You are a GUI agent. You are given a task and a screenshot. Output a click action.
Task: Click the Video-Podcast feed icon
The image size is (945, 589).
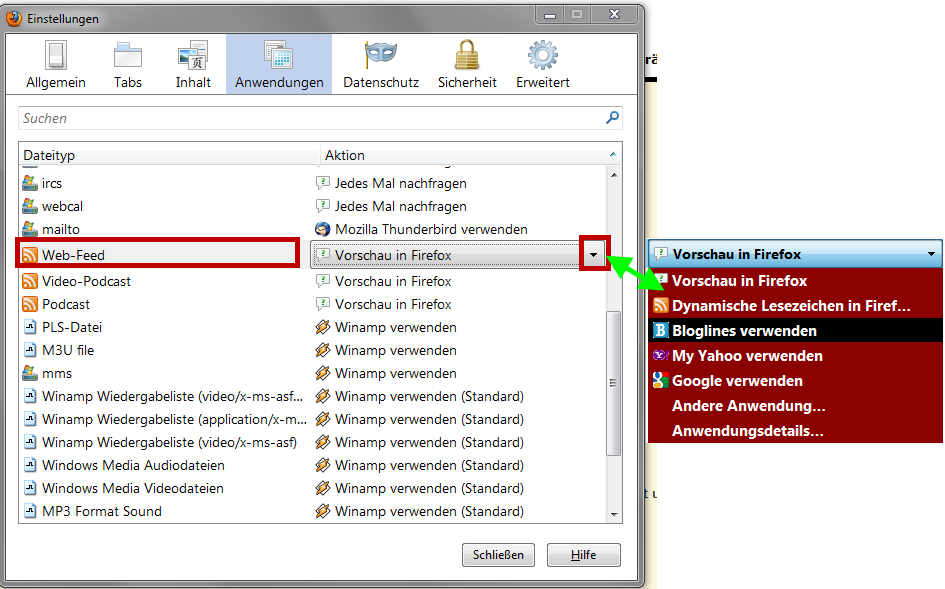point(30,281)
